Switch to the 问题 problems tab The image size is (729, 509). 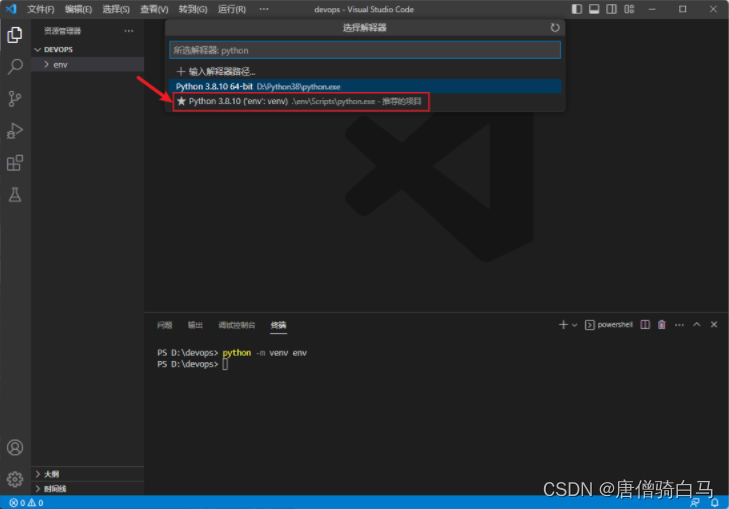[165, 325]
